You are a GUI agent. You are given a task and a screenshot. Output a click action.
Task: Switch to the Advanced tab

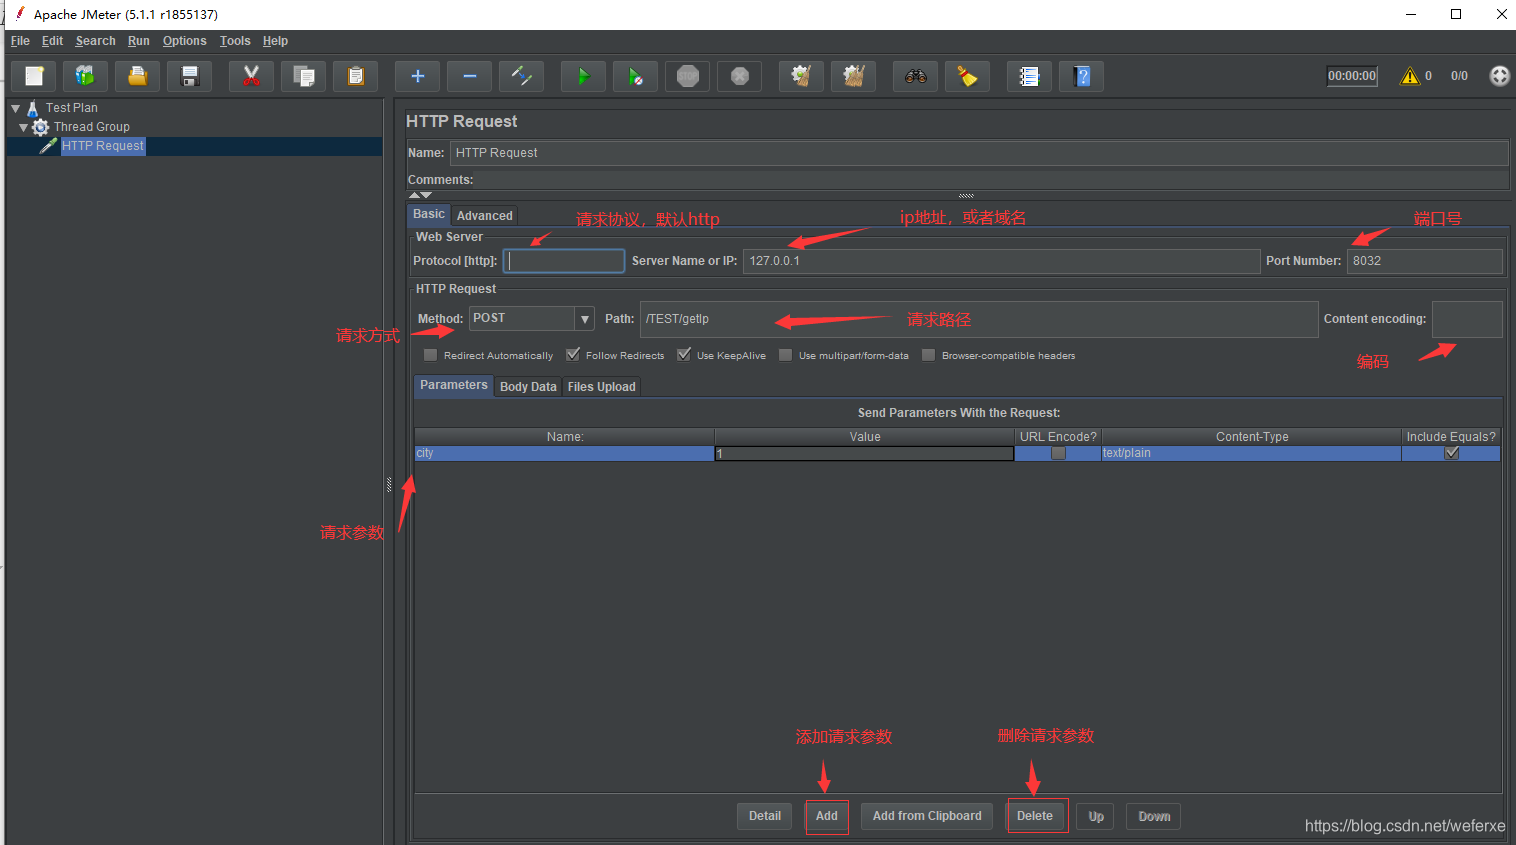coord(484,215)
